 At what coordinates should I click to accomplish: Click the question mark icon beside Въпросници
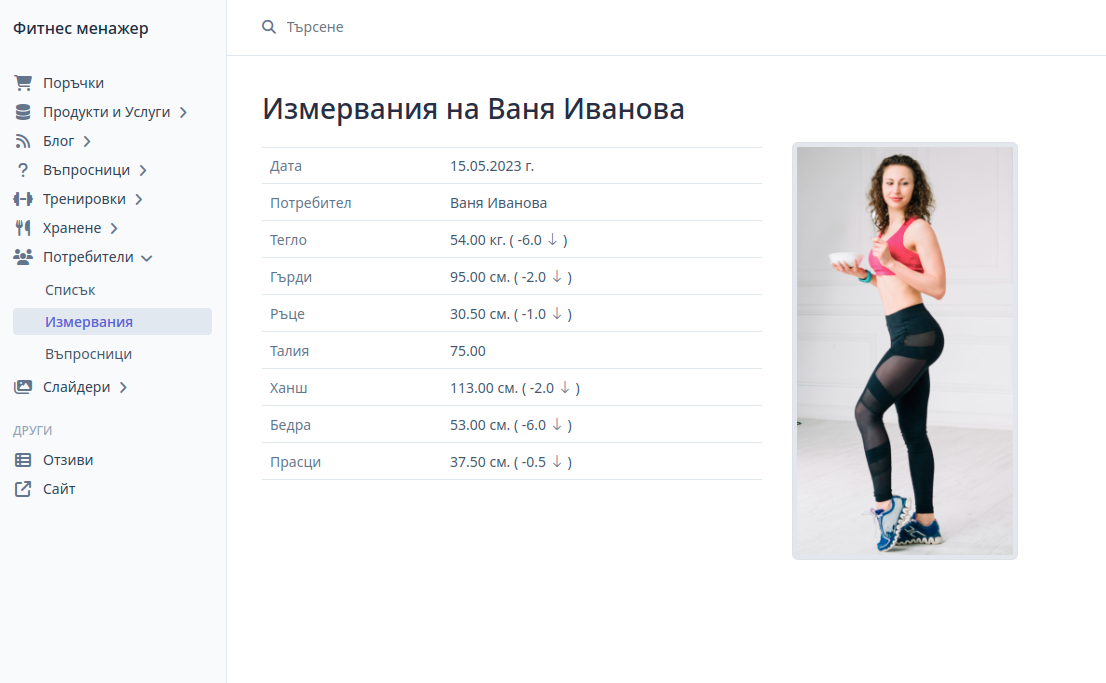click(23, 170)
